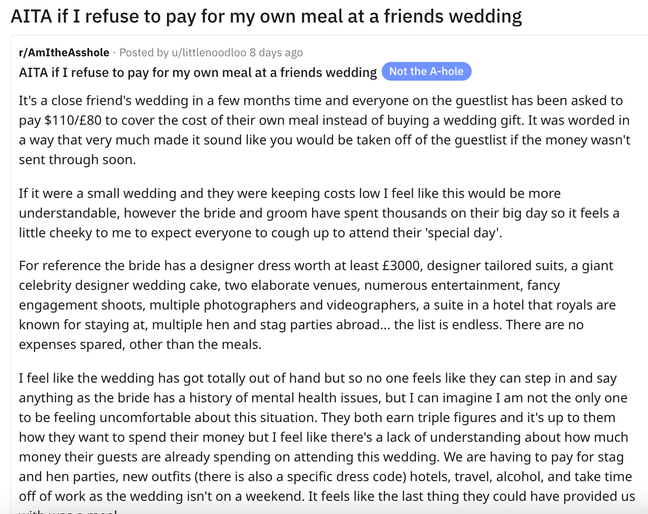This screenshot has width=648, height=514.
Task: Click the large page heading about friends wedding
Action: [x=266, y=17]
